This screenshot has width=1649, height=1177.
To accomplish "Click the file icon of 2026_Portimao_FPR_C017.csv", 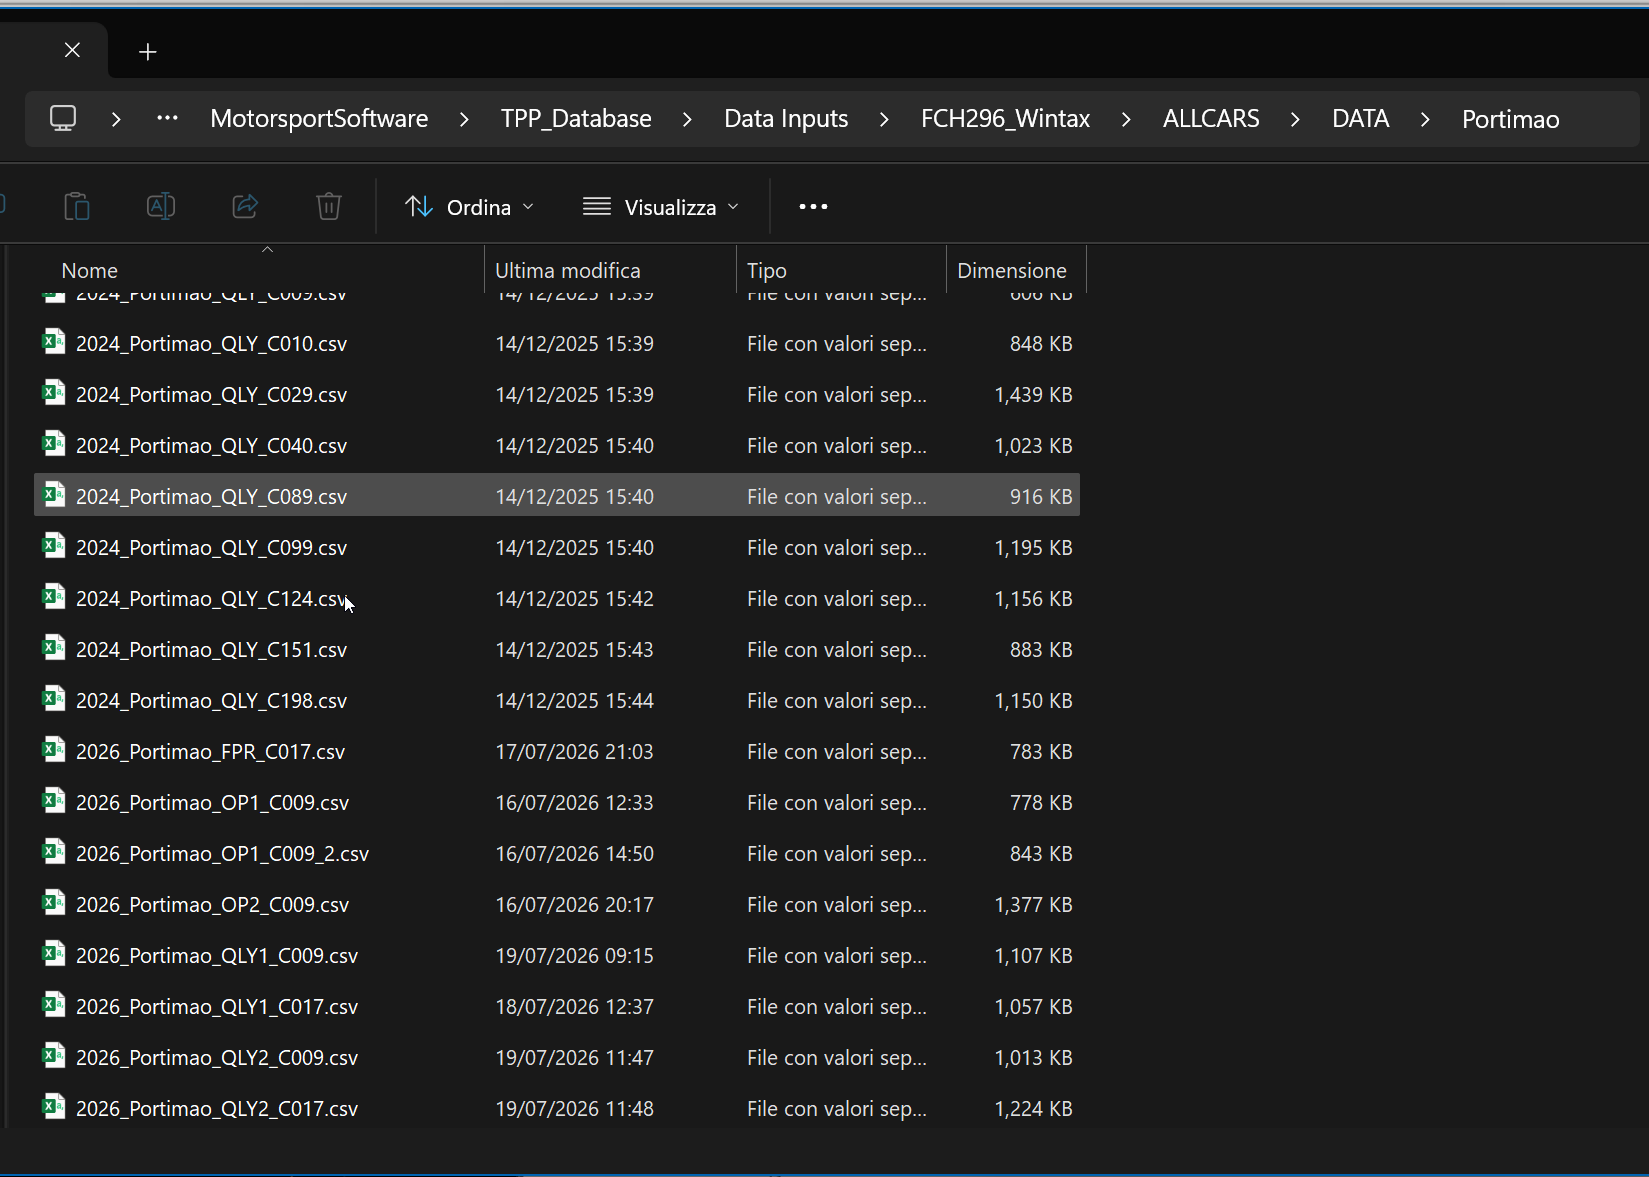I will coord(54,750).
